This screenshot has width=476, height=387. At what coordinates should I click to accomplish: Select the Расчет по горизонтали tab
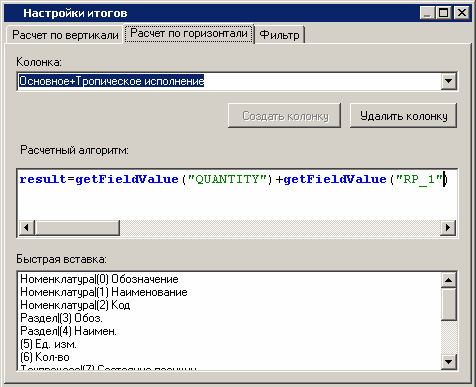coord(189,33)
